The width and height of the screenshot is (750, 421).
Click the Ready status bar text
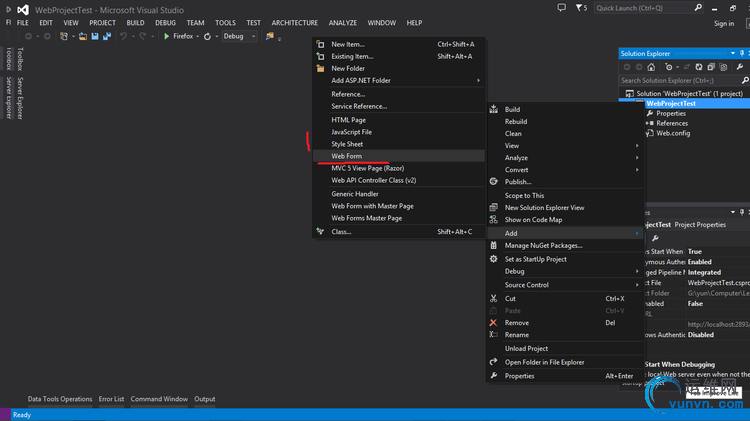[x=22, y=415]
